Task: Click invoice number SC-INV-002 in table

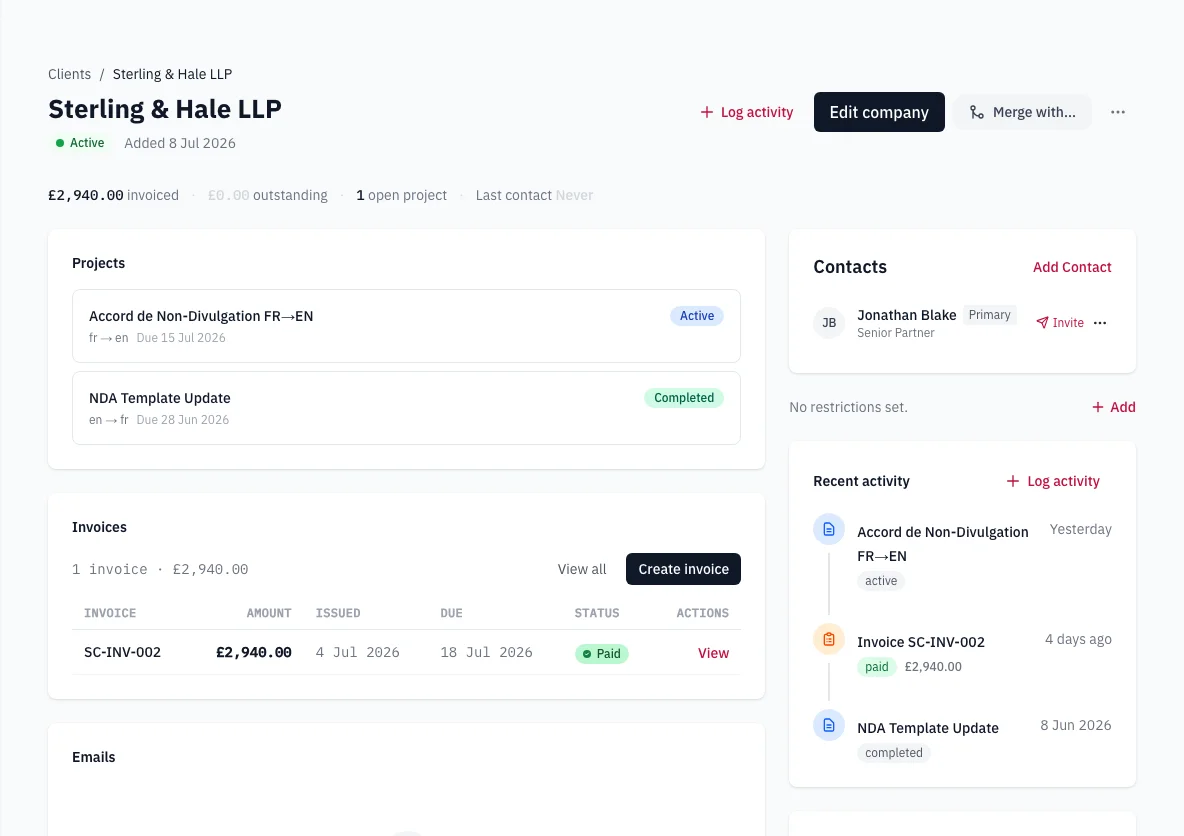Action: point(122,652)
